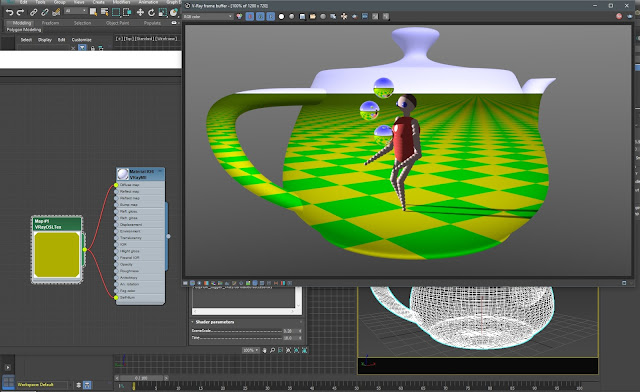Open the 100% zoom dropdown in material editor
The width and height of the screenshot is (640, 392).
pos(250,350)
